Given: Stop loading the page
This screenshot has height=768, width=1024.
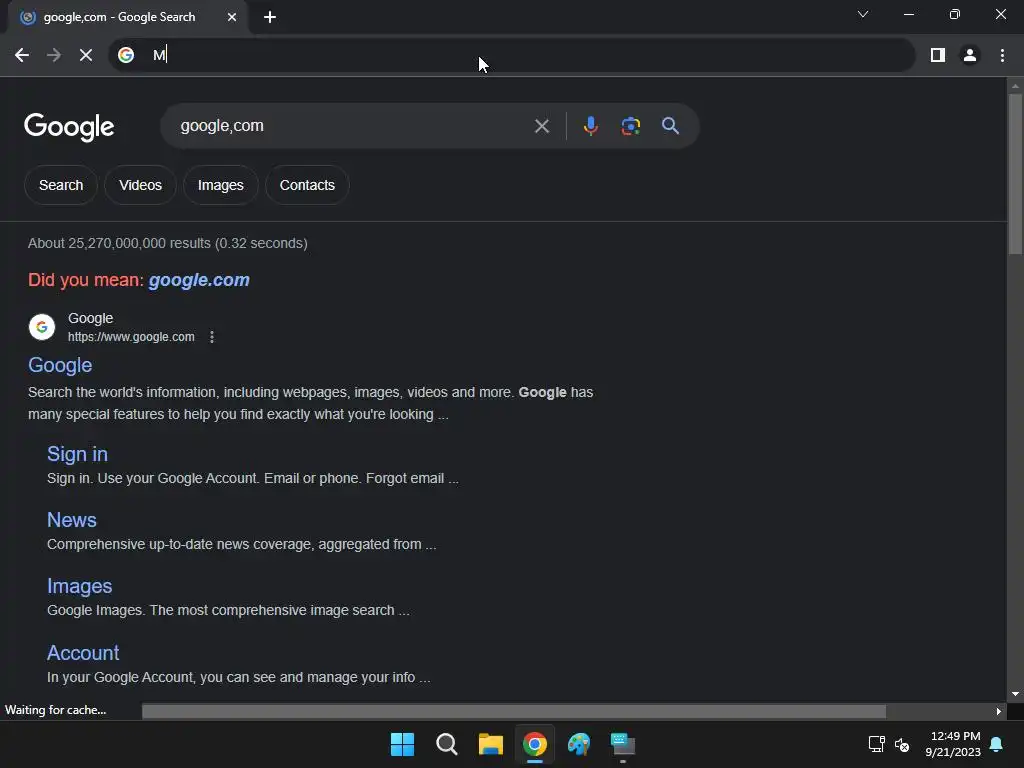Looking at the screenshot, I should tap(86, 55).
